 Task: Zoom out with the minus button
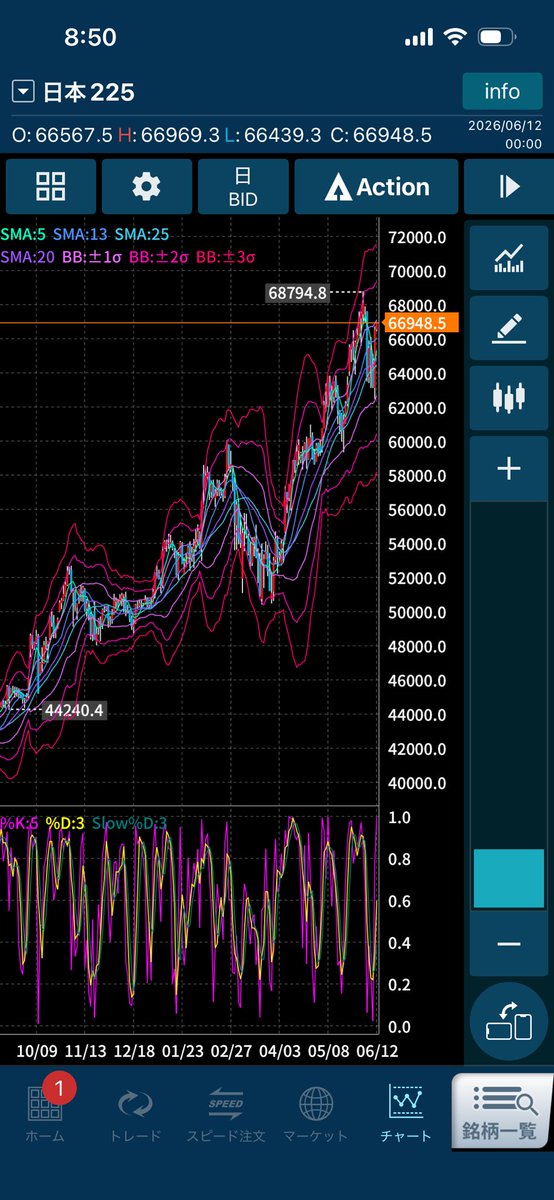509,944
